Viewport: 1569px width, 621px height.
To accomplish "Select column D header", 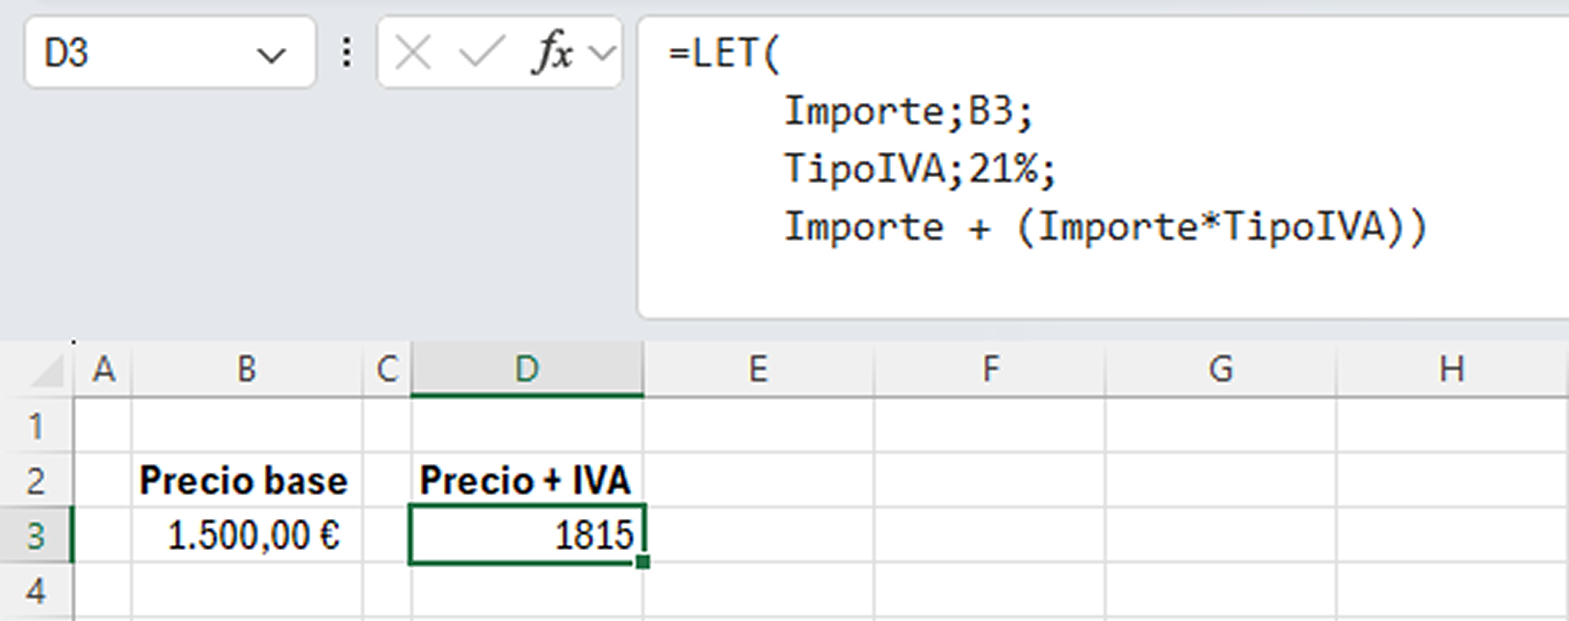I will tap(527, 370).
